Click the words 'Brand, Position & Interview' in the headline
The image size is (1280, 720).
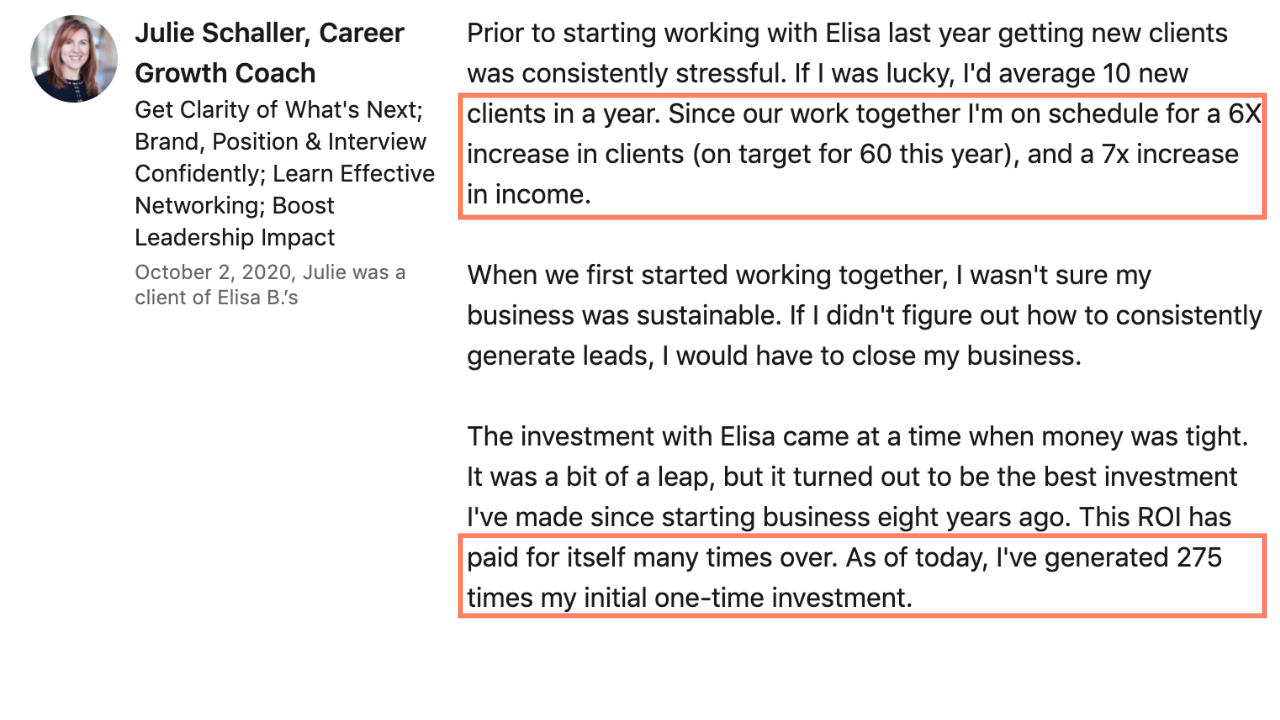point(281,142)
